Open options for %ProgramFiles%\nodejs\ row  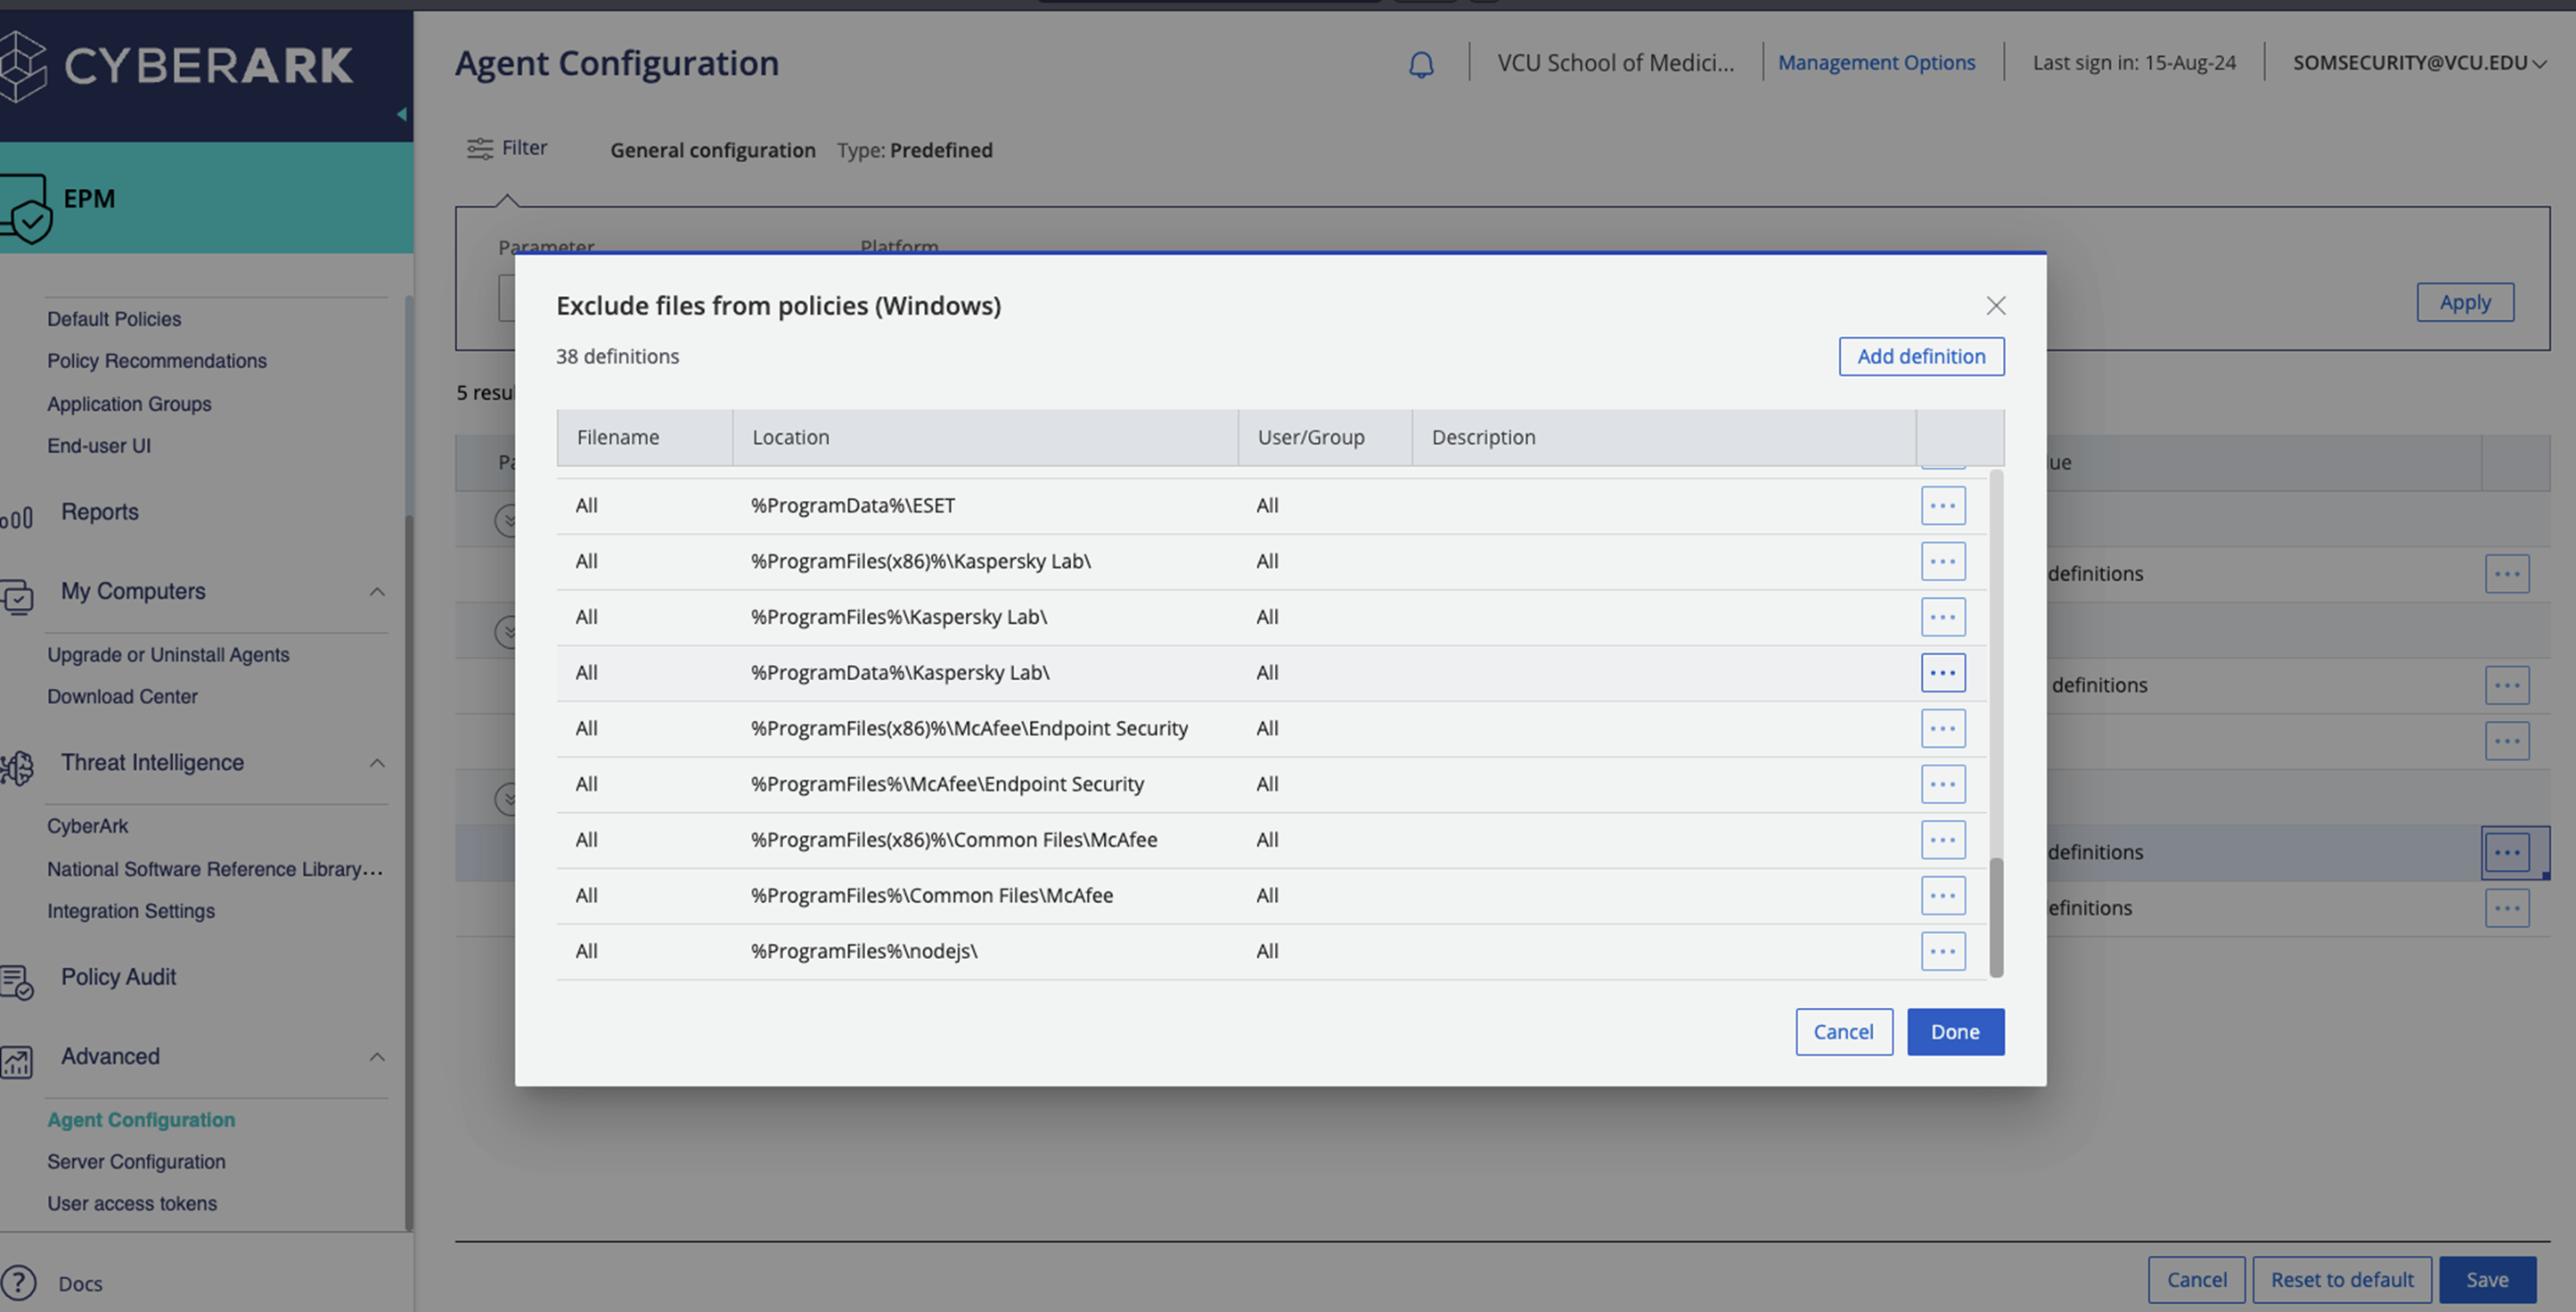(1942, 951)
